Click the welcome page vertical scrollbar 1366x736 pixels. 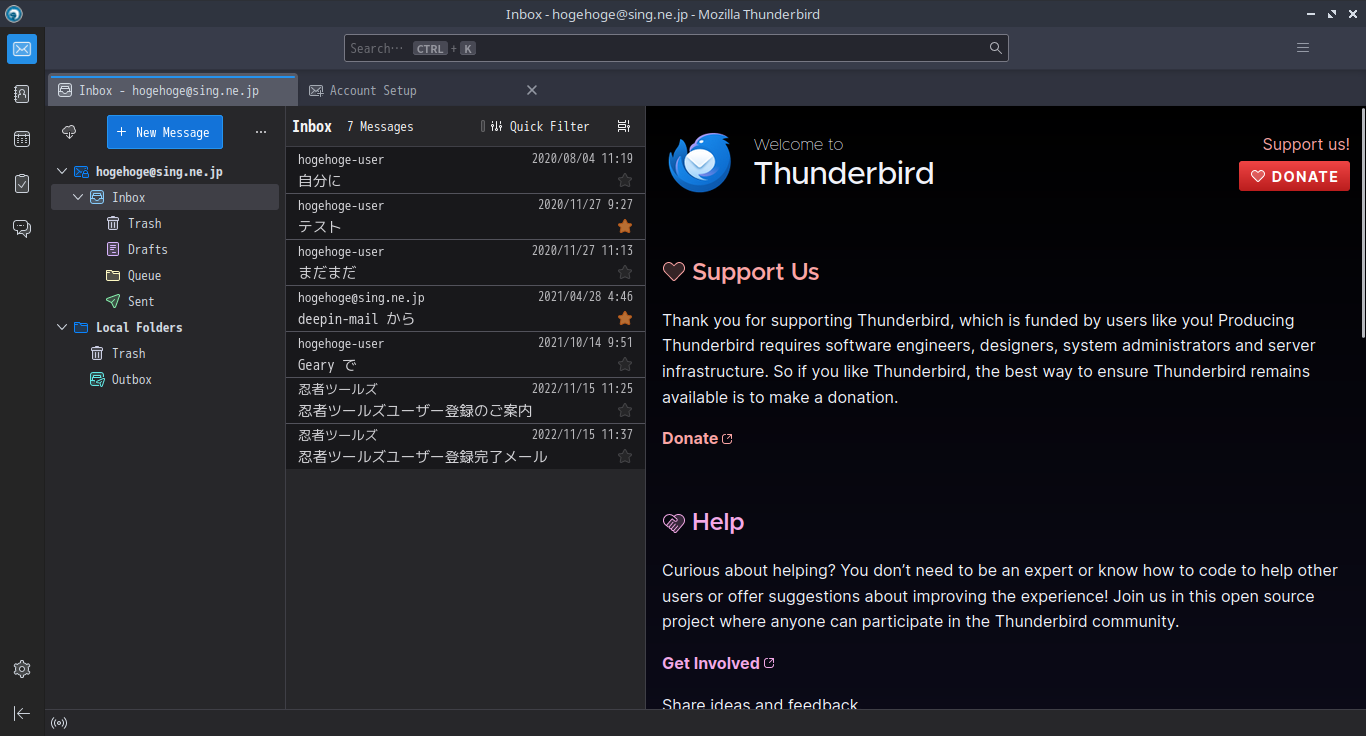1362,225
